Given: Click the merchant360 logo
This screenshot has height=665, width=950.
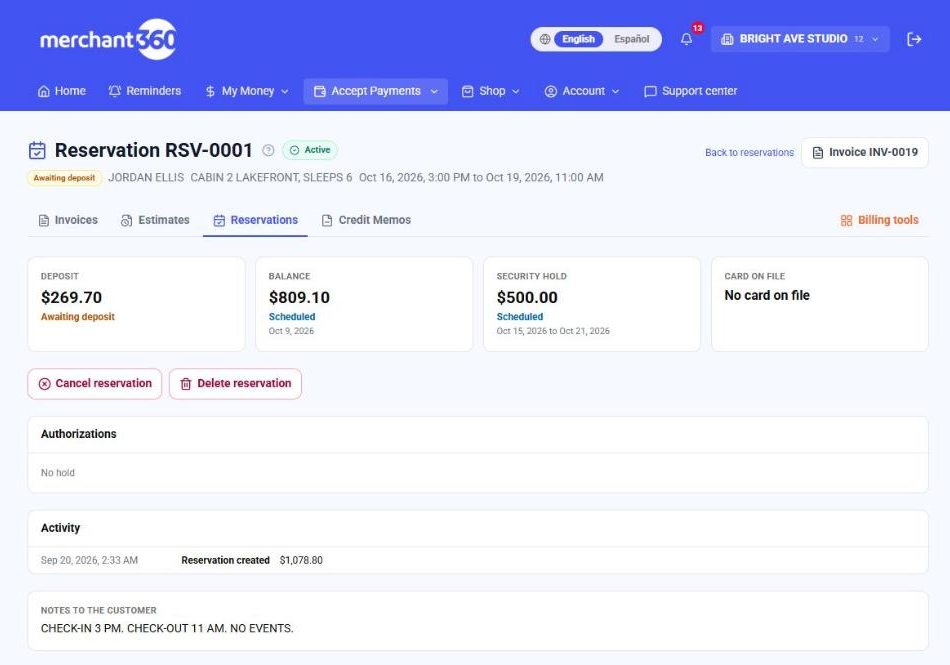Looking at the screenshot, I should click(x=108, y=39).
